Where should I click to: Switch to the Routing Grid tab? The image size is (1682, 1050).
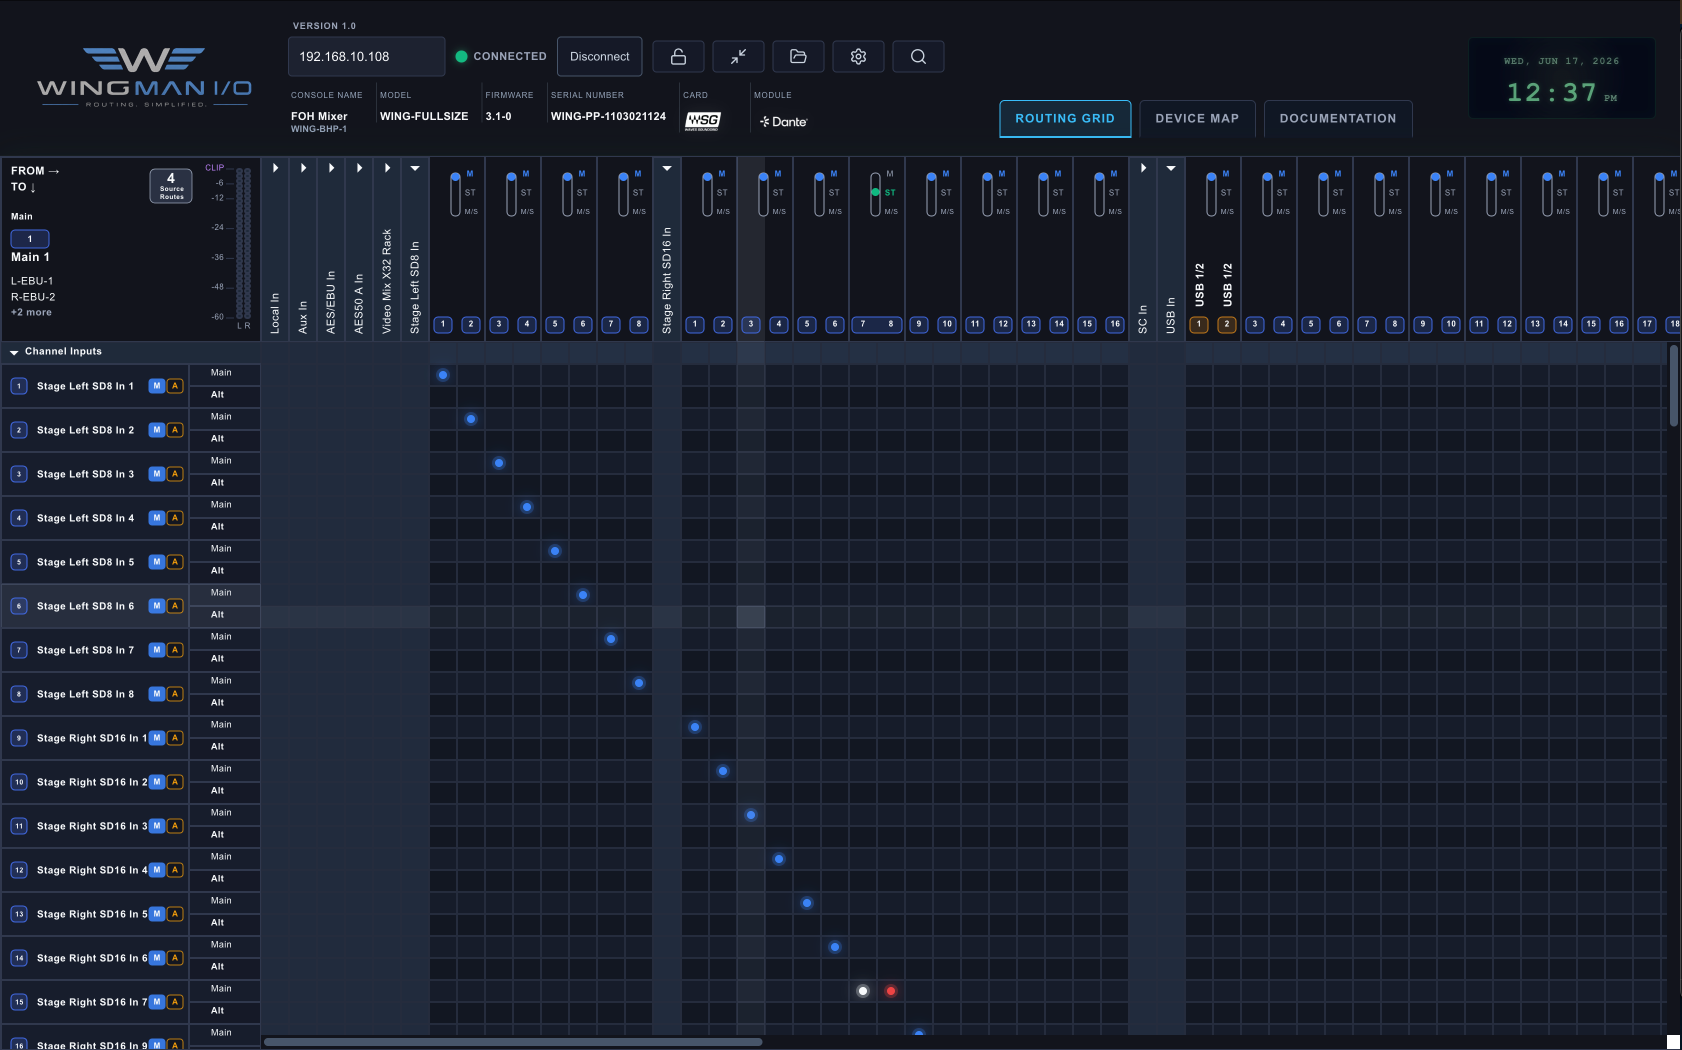click(x=1065, y=118)
